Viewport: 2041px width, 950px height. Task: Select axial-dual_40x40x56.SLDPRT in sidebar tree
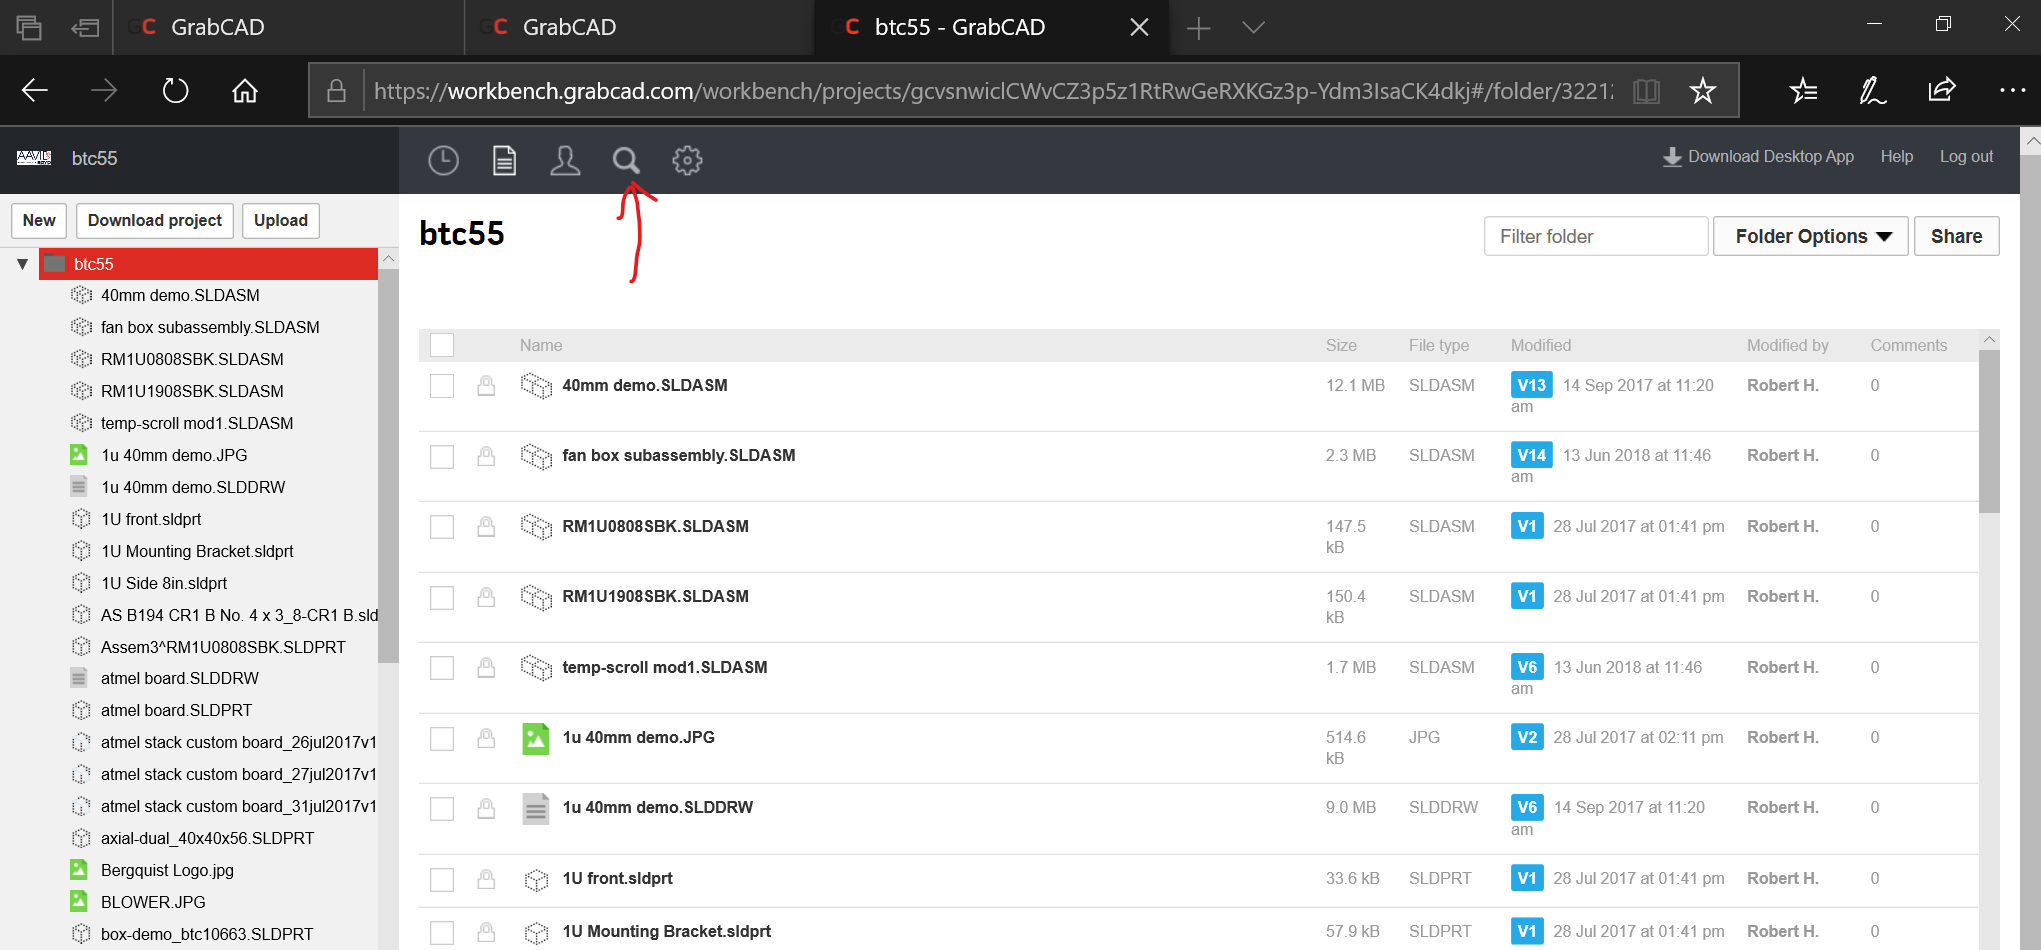coord(207,838)
